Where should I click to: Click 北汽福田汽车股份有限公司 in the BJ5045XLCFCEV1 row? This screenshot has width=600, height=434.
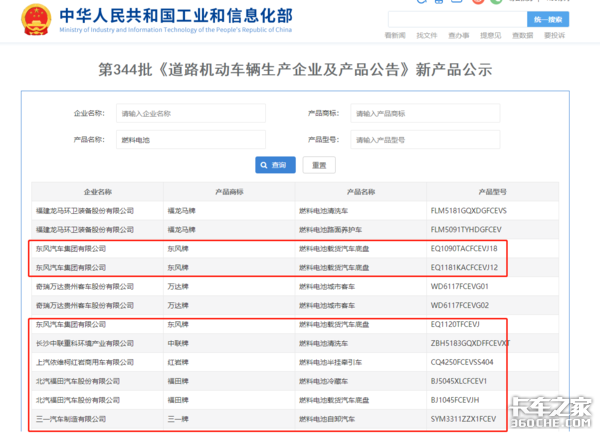tap(78, 381)
